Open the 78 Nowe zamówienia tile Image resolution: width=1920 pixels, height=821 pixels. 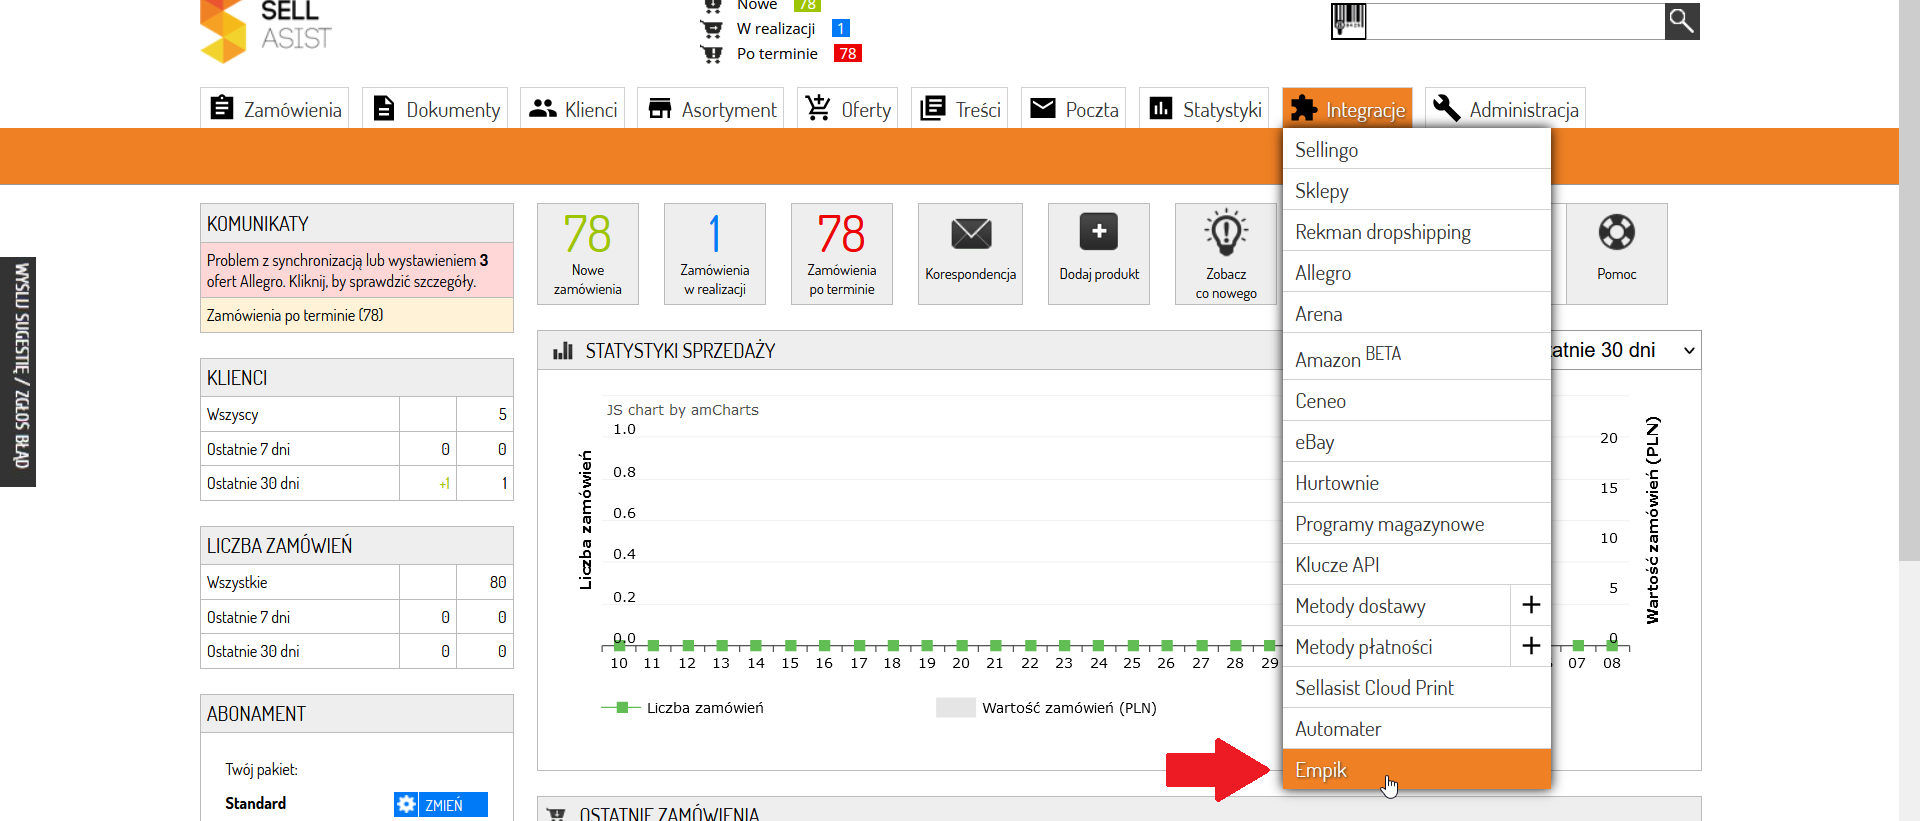[x=588, y=254]
